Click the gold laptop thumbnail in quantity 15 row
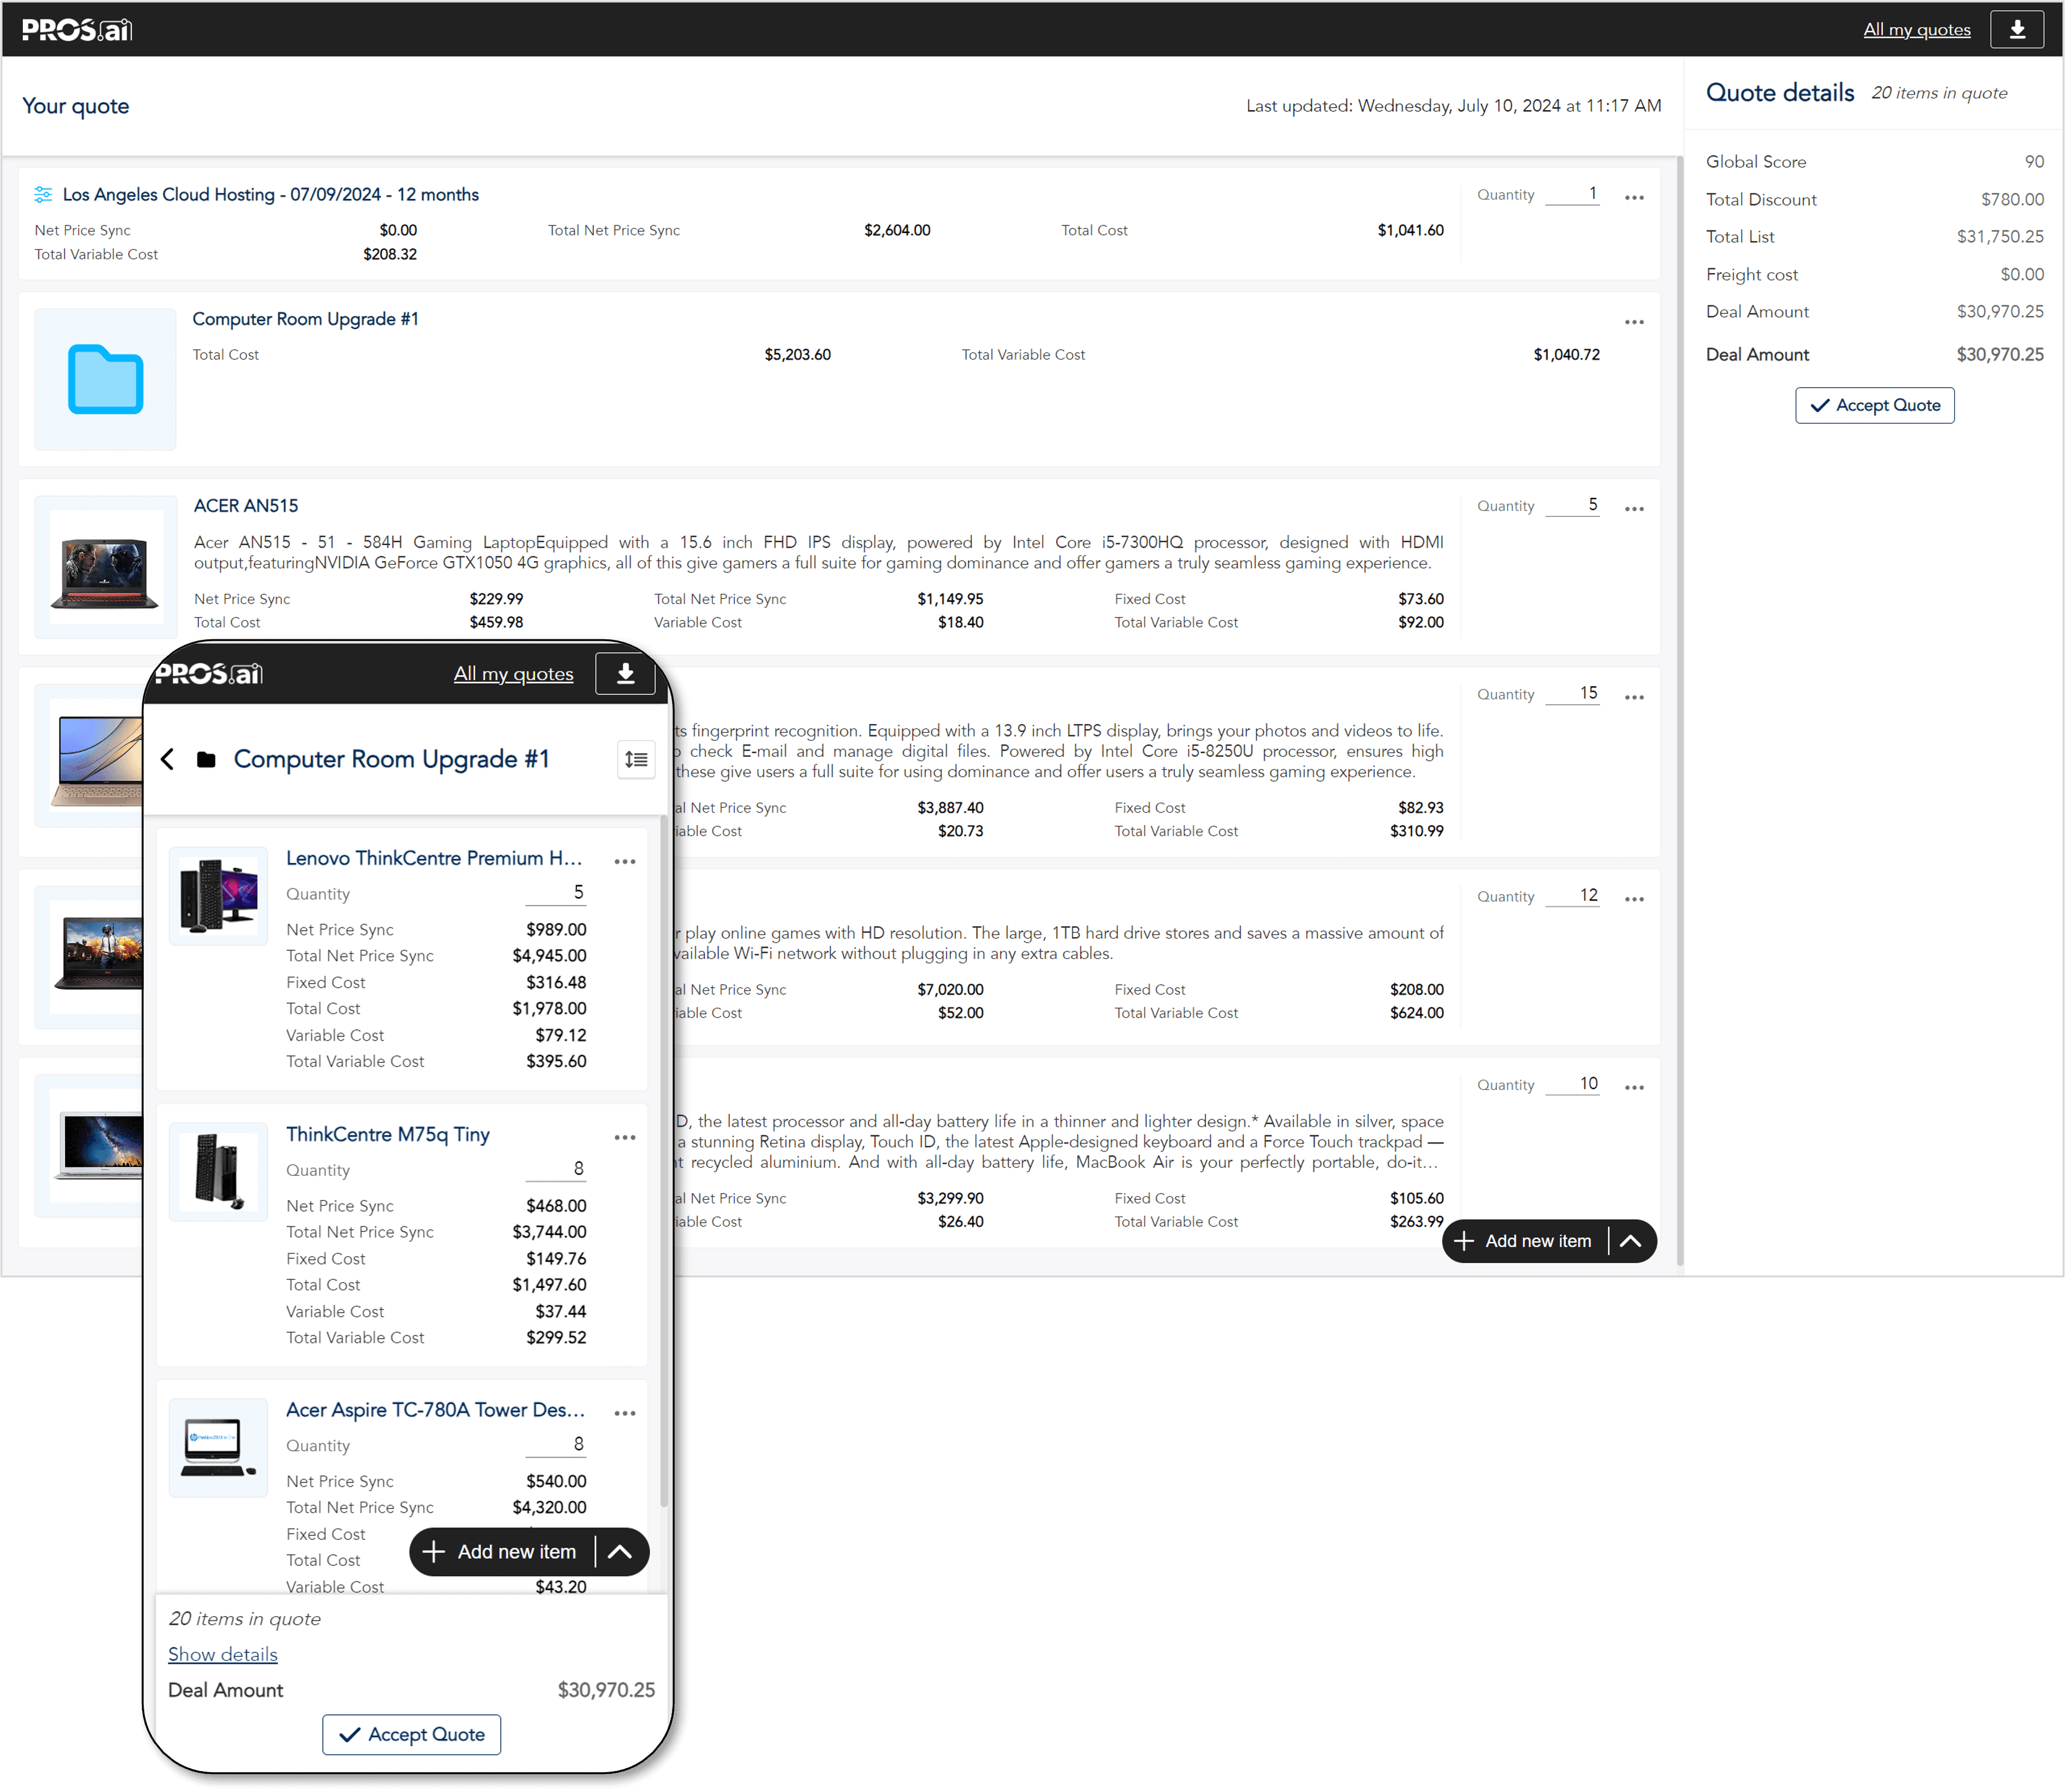Screen dimensions: 2065x1792 pyautogui.click(x=89, y=756)
